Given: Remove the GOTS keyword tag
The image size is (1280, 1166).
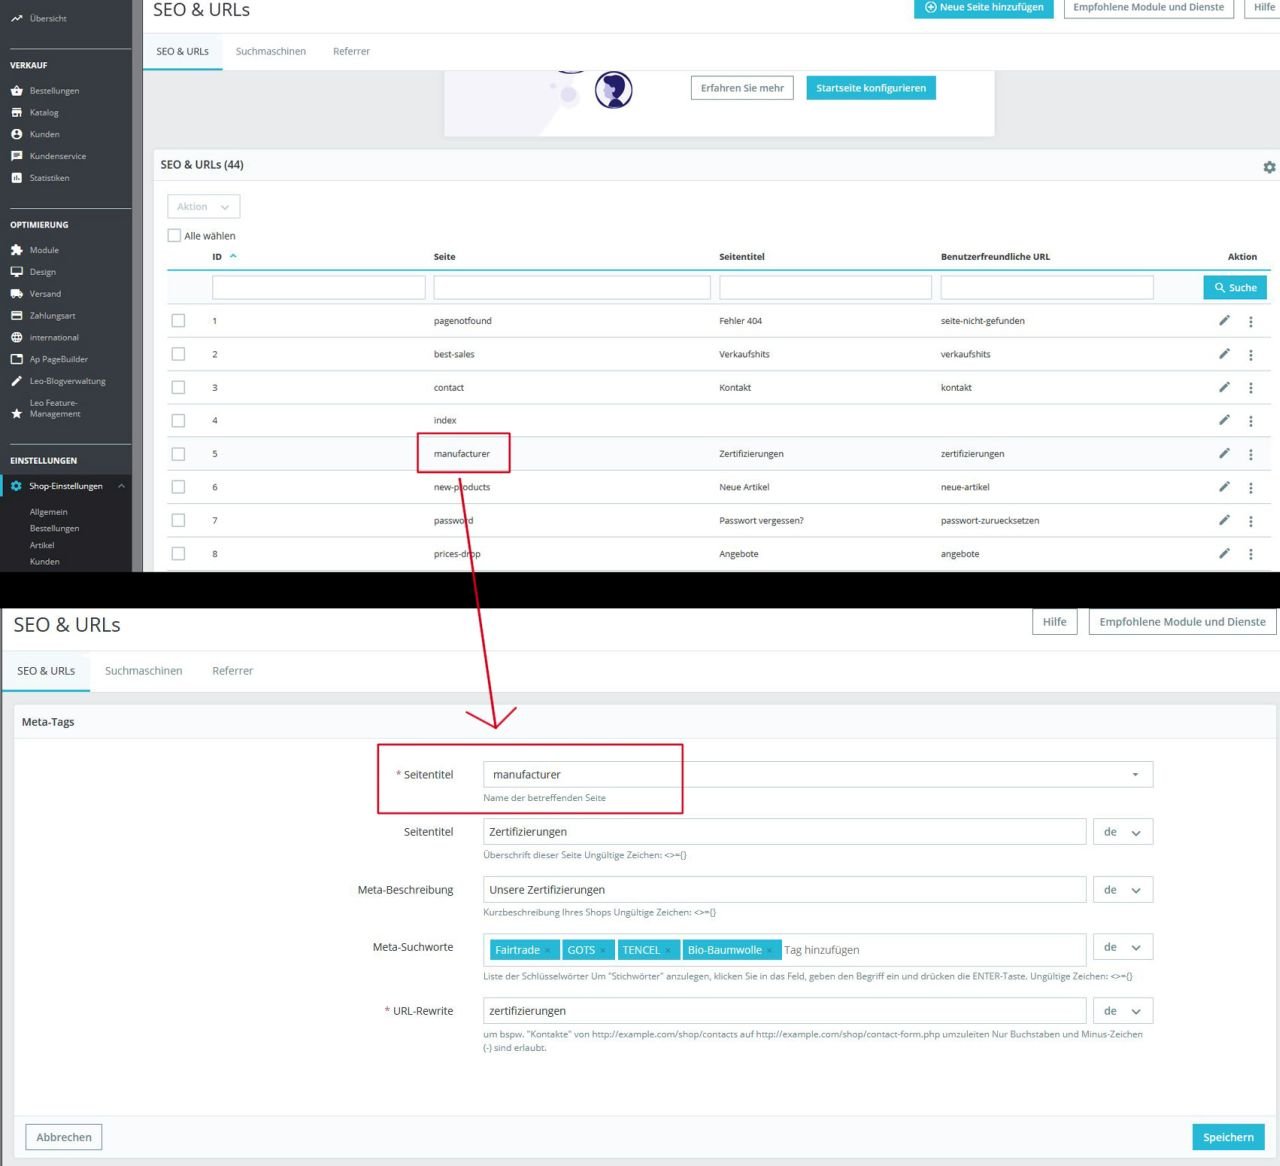Looking at the screenshot, I should pyautogui.click(x=603, y=951).
